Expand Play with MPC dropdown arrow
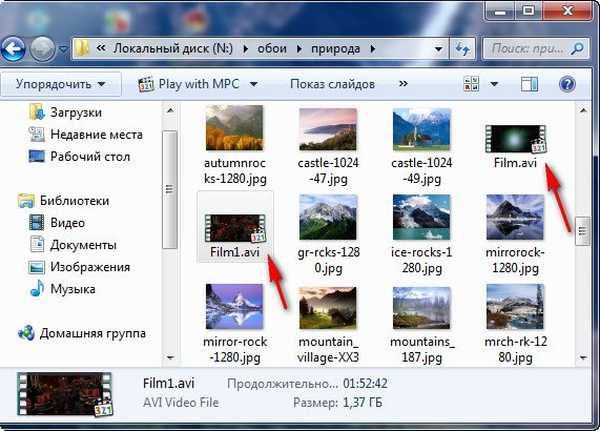This screenshot has width=600, height=431. pos(253,84)
